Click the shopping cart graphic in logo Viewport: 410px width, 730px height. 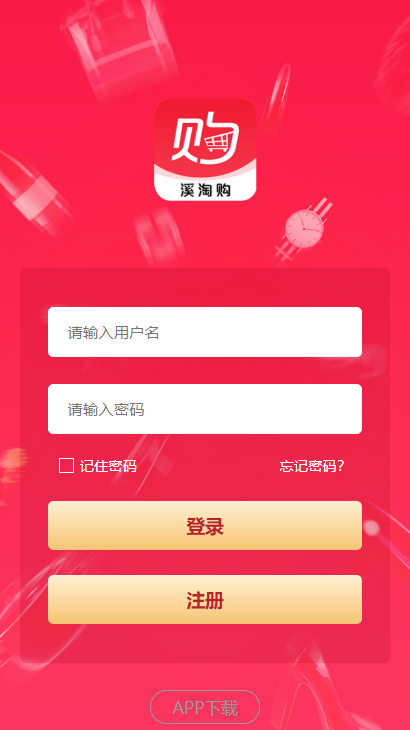pos(219,143)
